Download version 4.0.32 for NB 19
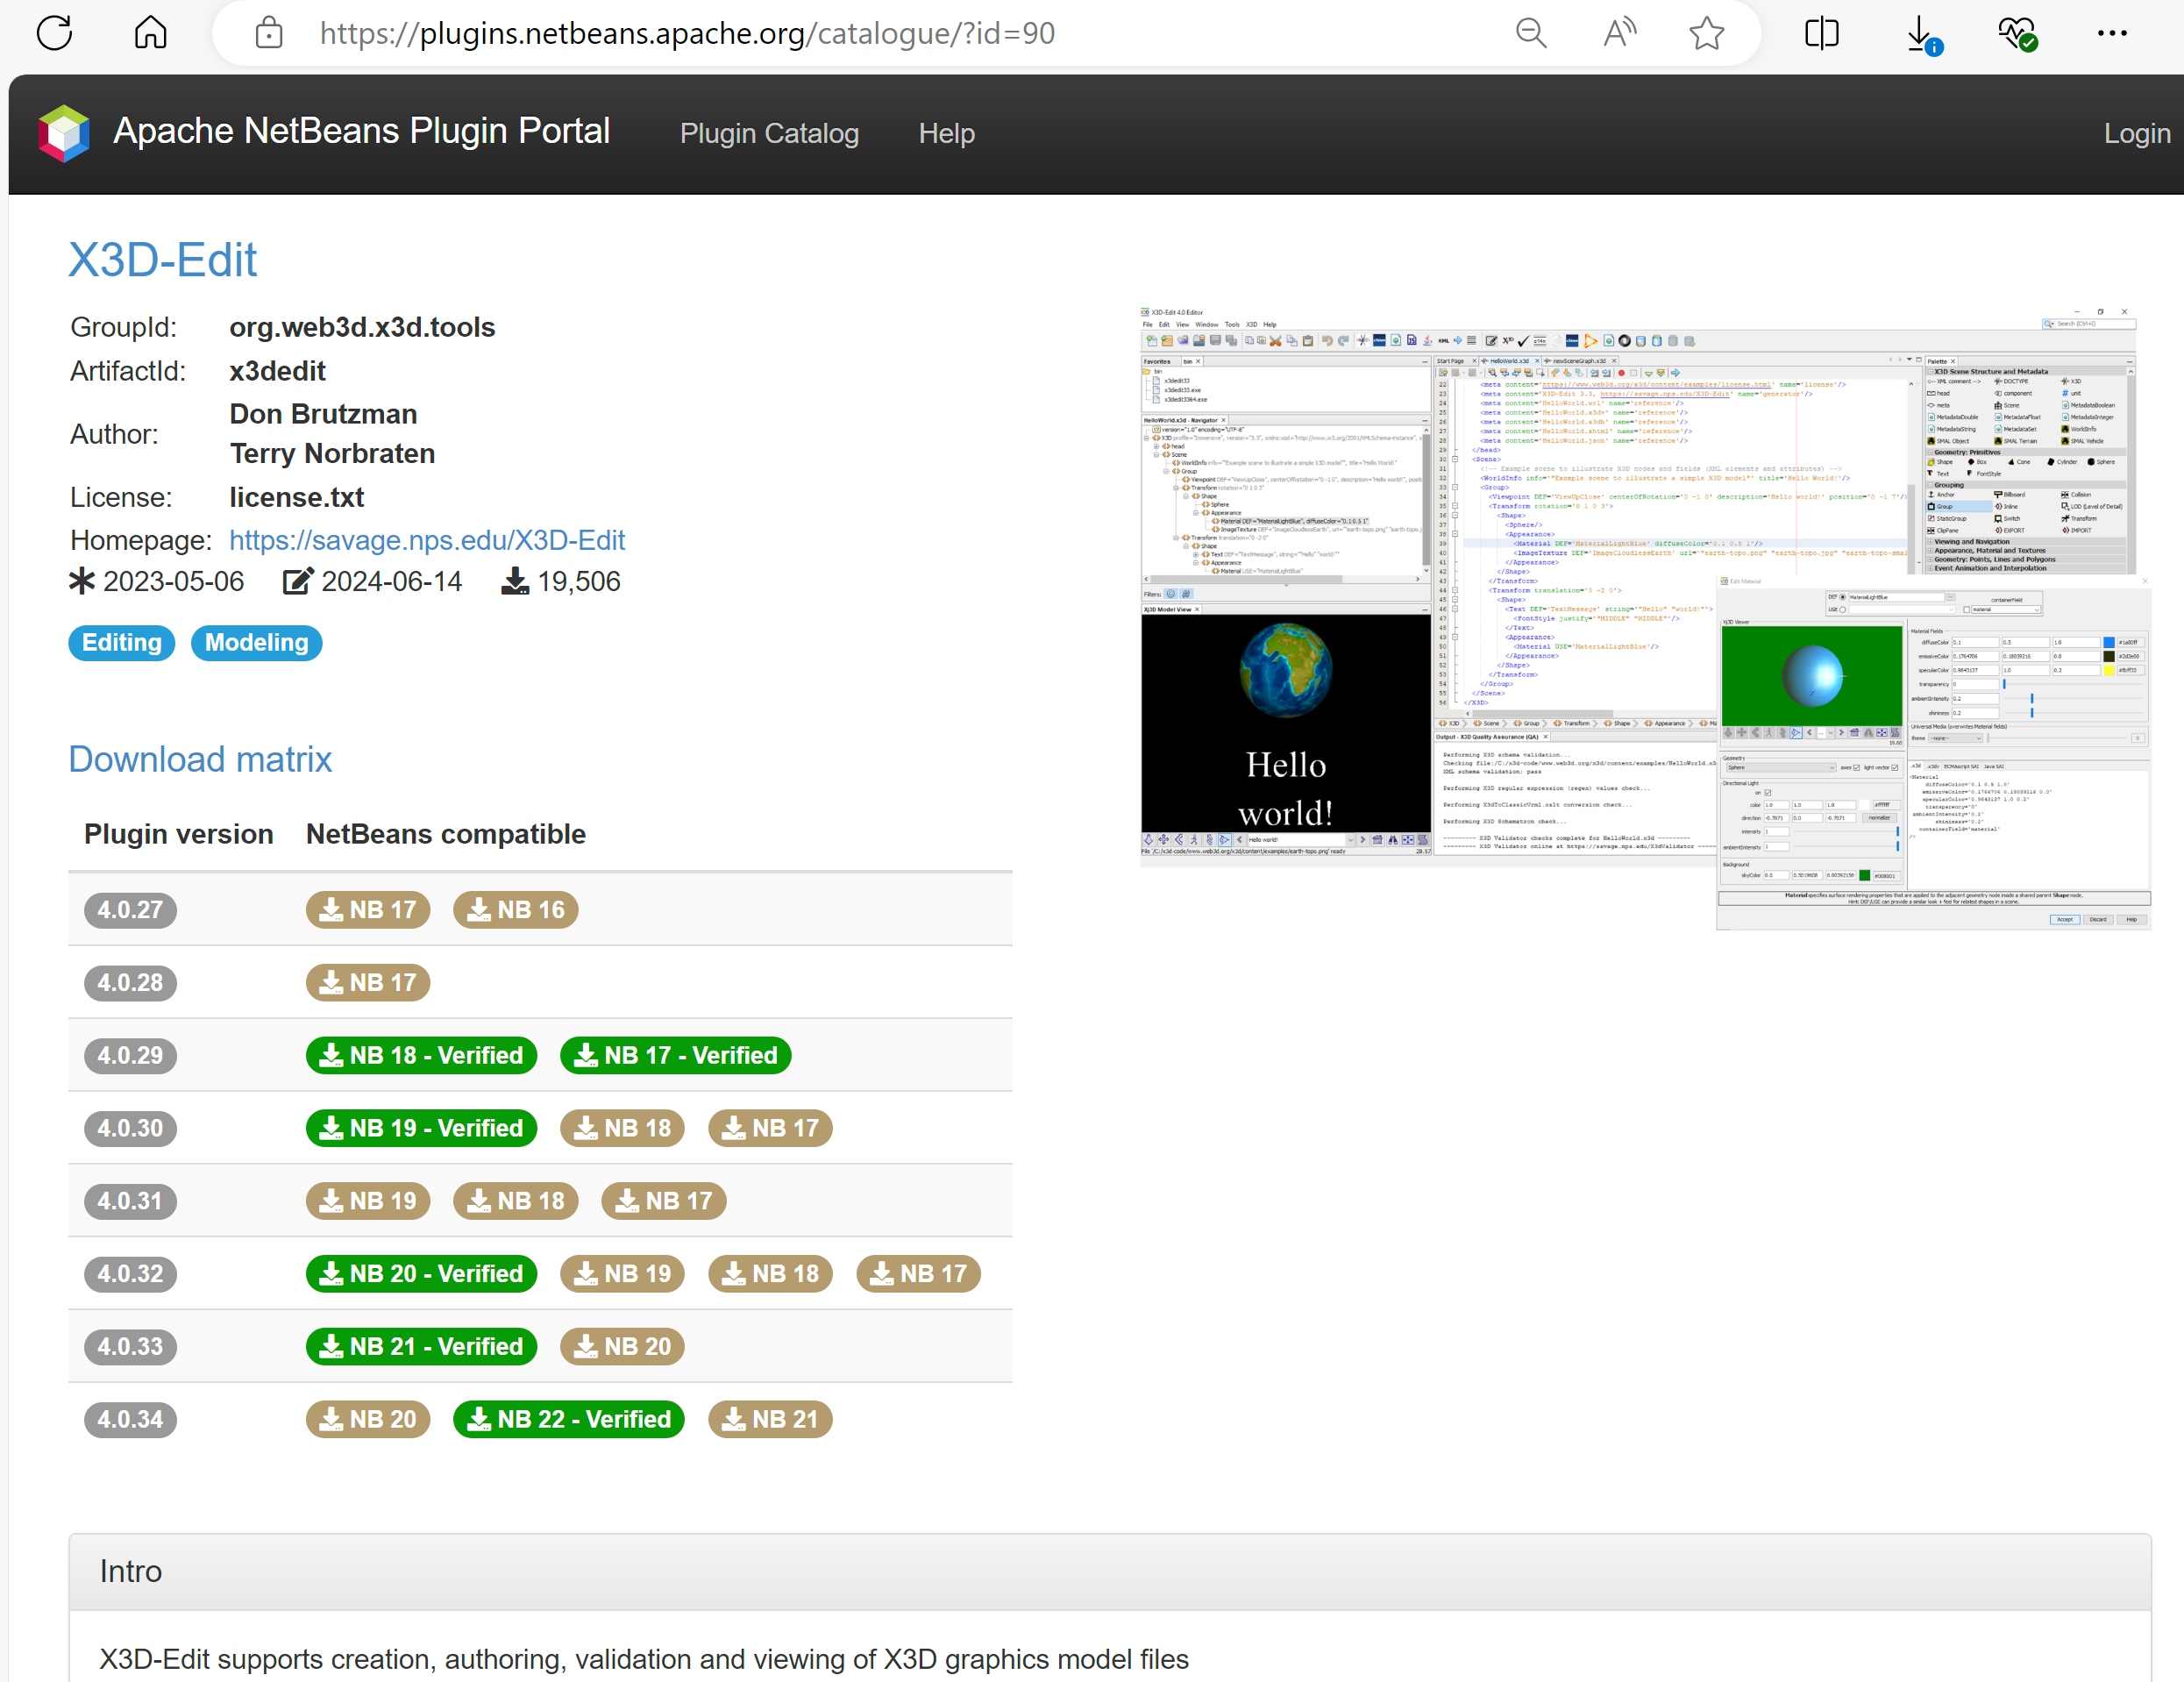Viewport: 2184px width, 1682px height. point(623,1274)
